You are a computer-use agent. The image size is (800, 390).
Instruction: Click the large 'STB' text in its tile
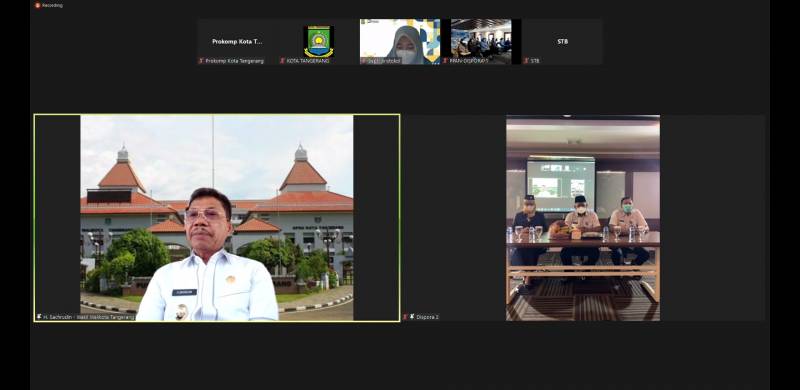click(562, 41)
